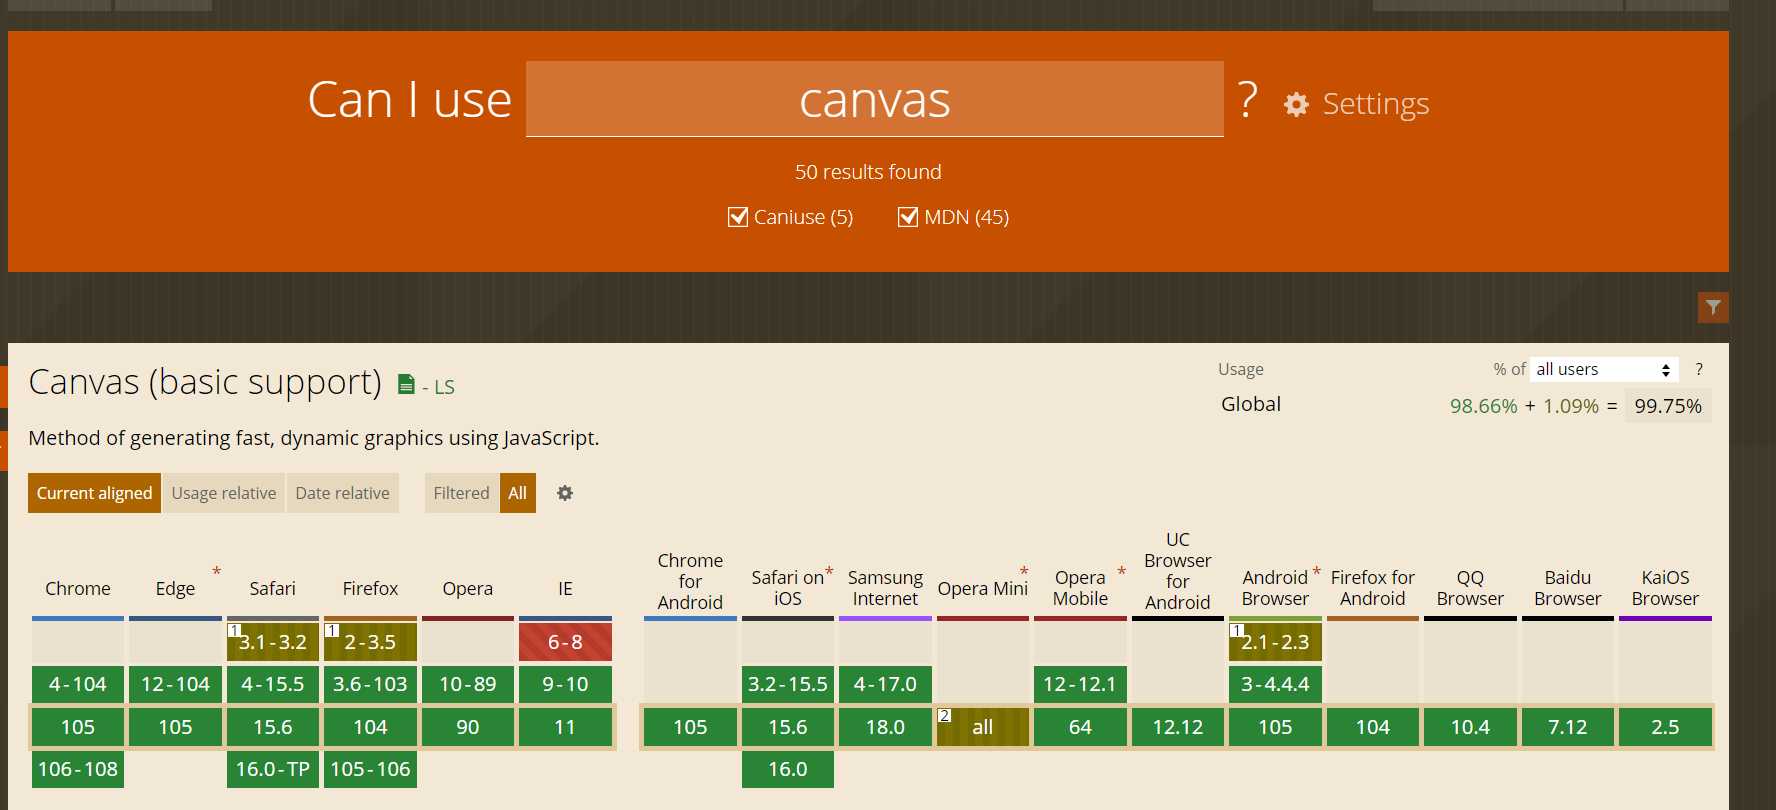Select the UC Browser 12.12 cell

(1178, 727)
